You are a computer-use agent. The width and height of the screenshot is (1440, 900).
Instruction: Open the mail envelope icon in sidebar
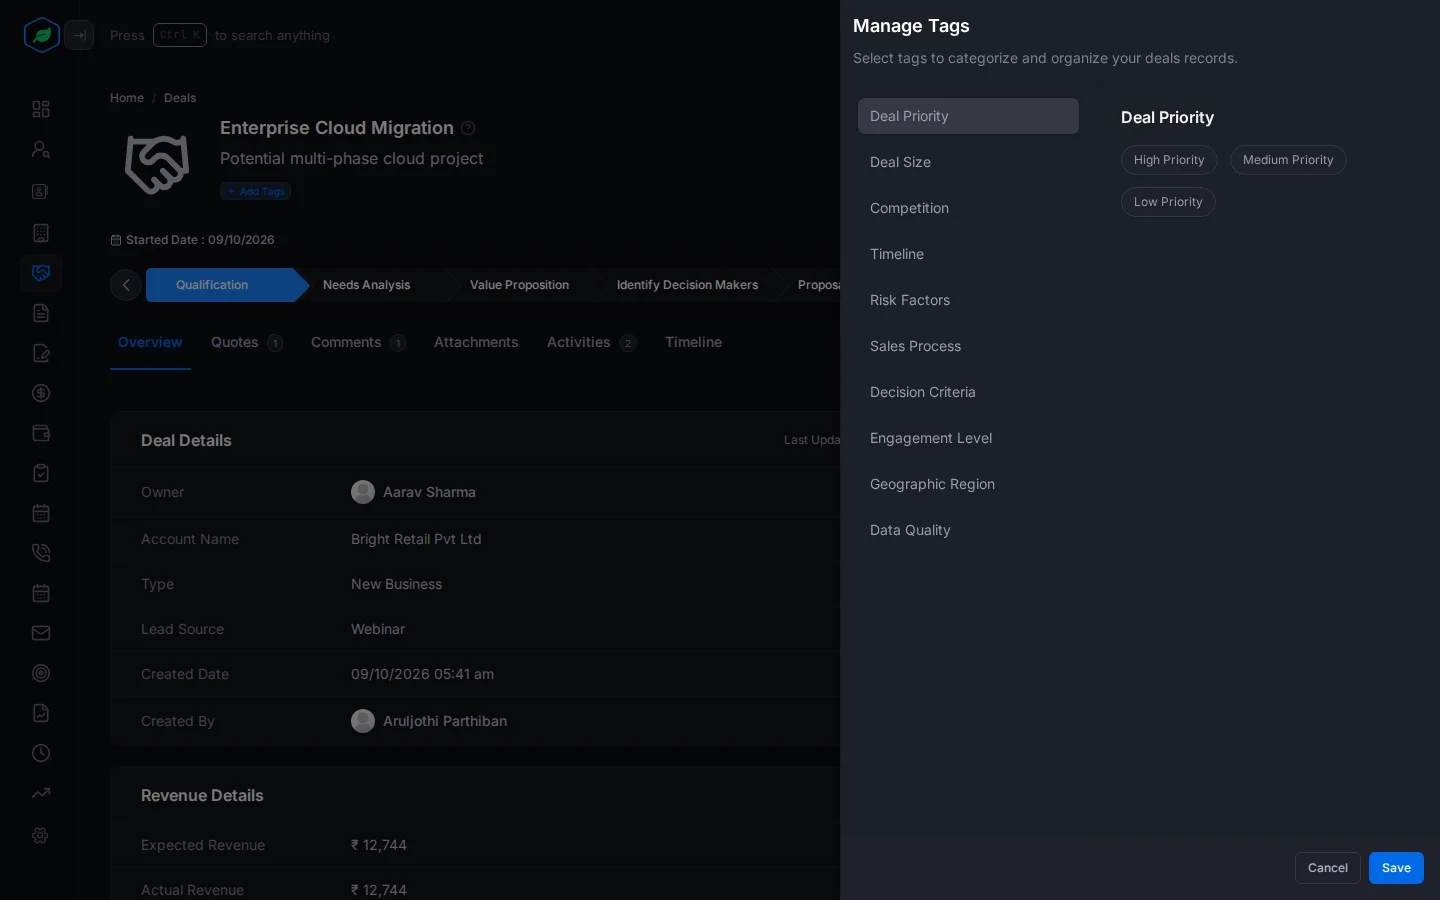pos(41,633)
